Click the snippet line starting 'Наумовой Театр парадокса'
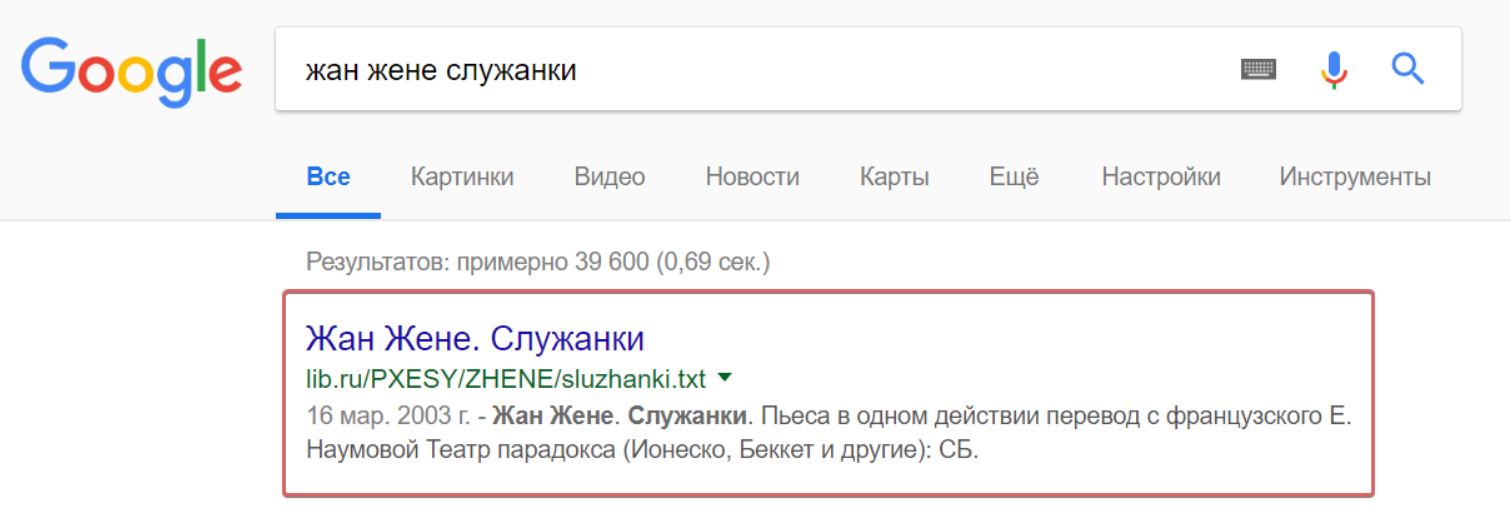This screenshot has height=512, width=1511. [x=640, y=450]
